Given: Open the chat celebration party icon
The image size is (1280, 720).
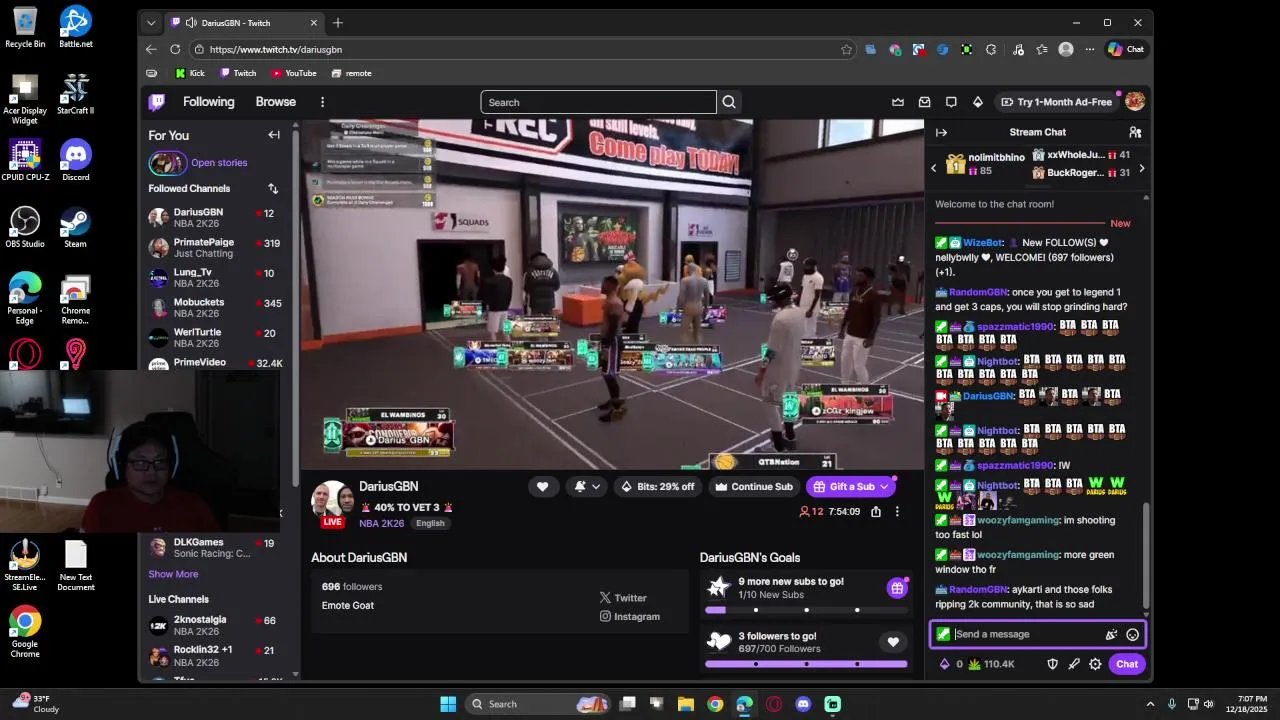Looking at the screenshot, I should tap(1111, 634).
